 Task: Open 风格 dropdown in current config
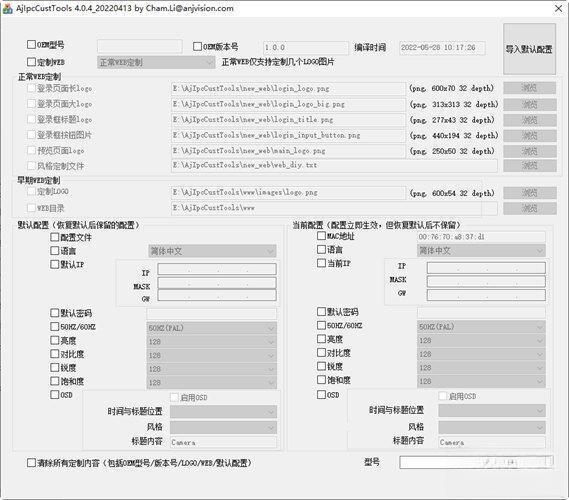click(492, 427)
